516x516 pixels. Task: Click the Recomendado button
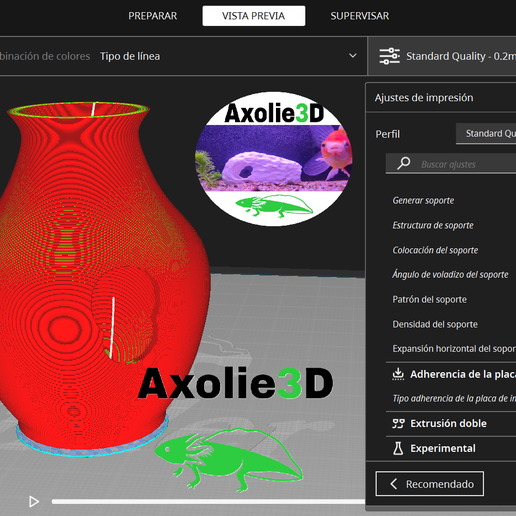coord(430,484)
